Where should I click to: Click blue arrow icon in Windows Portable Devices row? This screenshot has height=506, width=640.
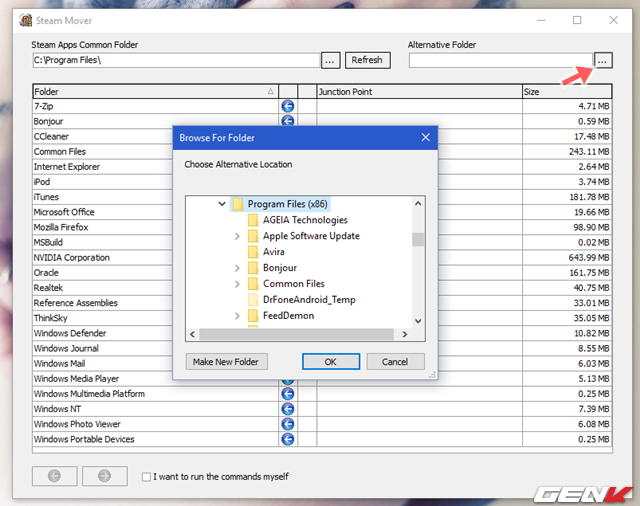pos(288,439)
